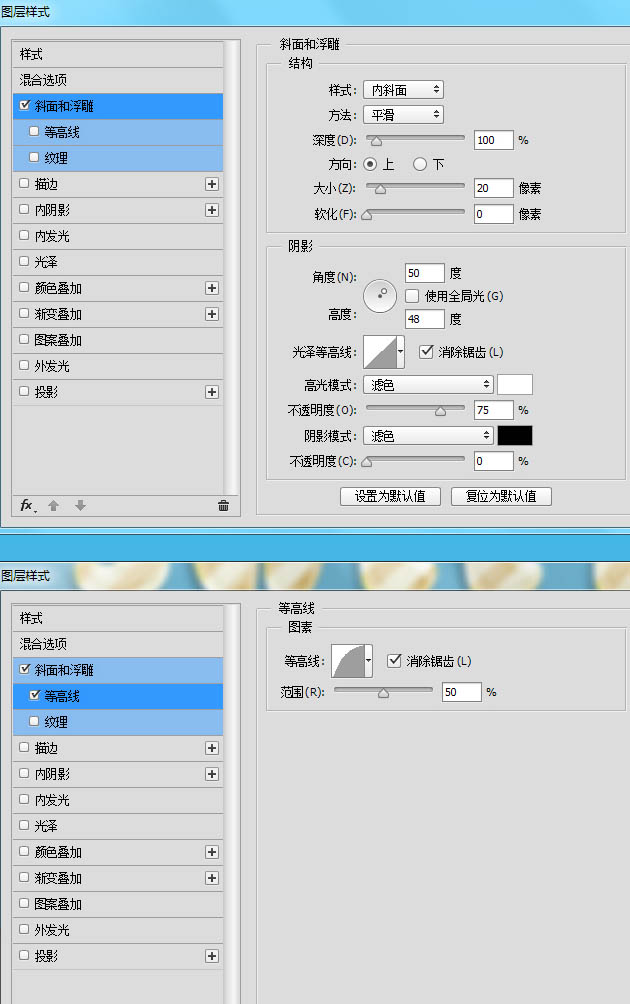Screen dimensions: 630x1004
Task: Check the 使用全局光 checkbox
Action: 412,296
